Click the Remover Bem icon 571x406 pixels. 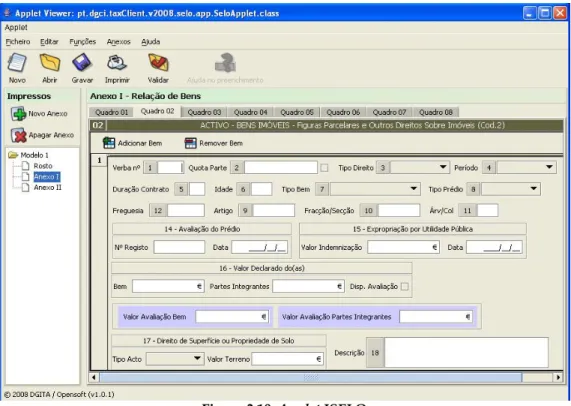click(190, 143)
